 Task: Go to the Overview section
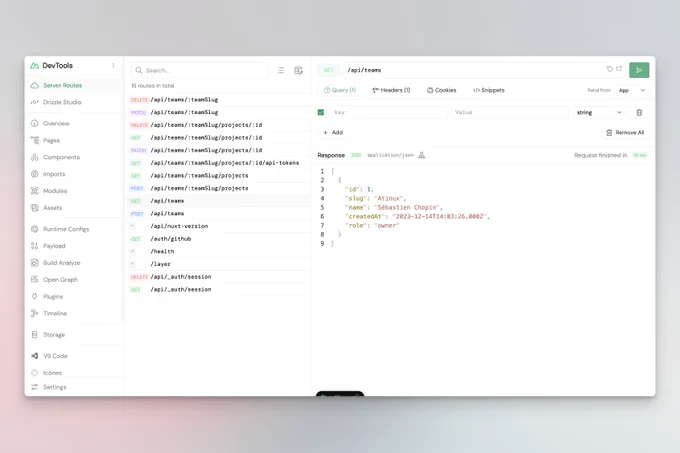[74, 124]
